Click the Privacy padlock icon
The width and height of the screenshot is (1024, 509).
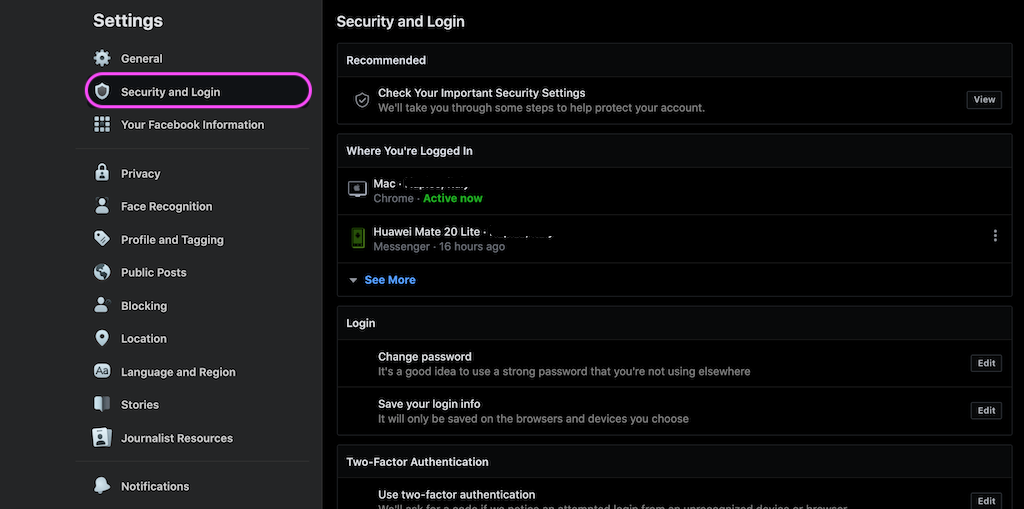click(102, 173)
